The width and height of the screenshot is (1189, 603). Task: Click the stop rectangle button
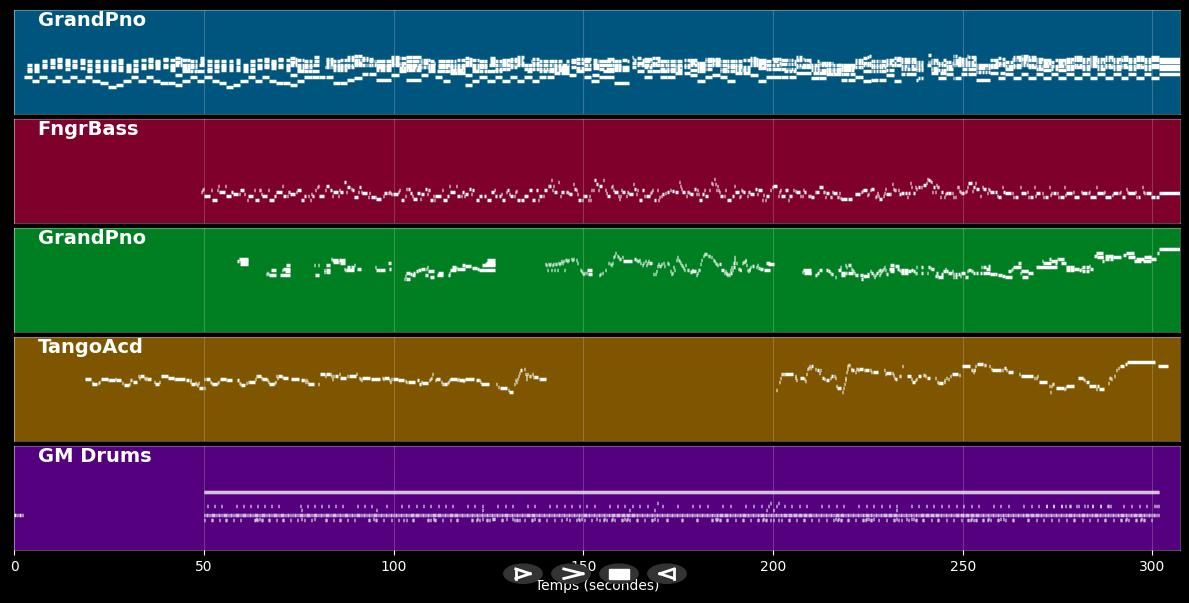(x=619, y=574)
